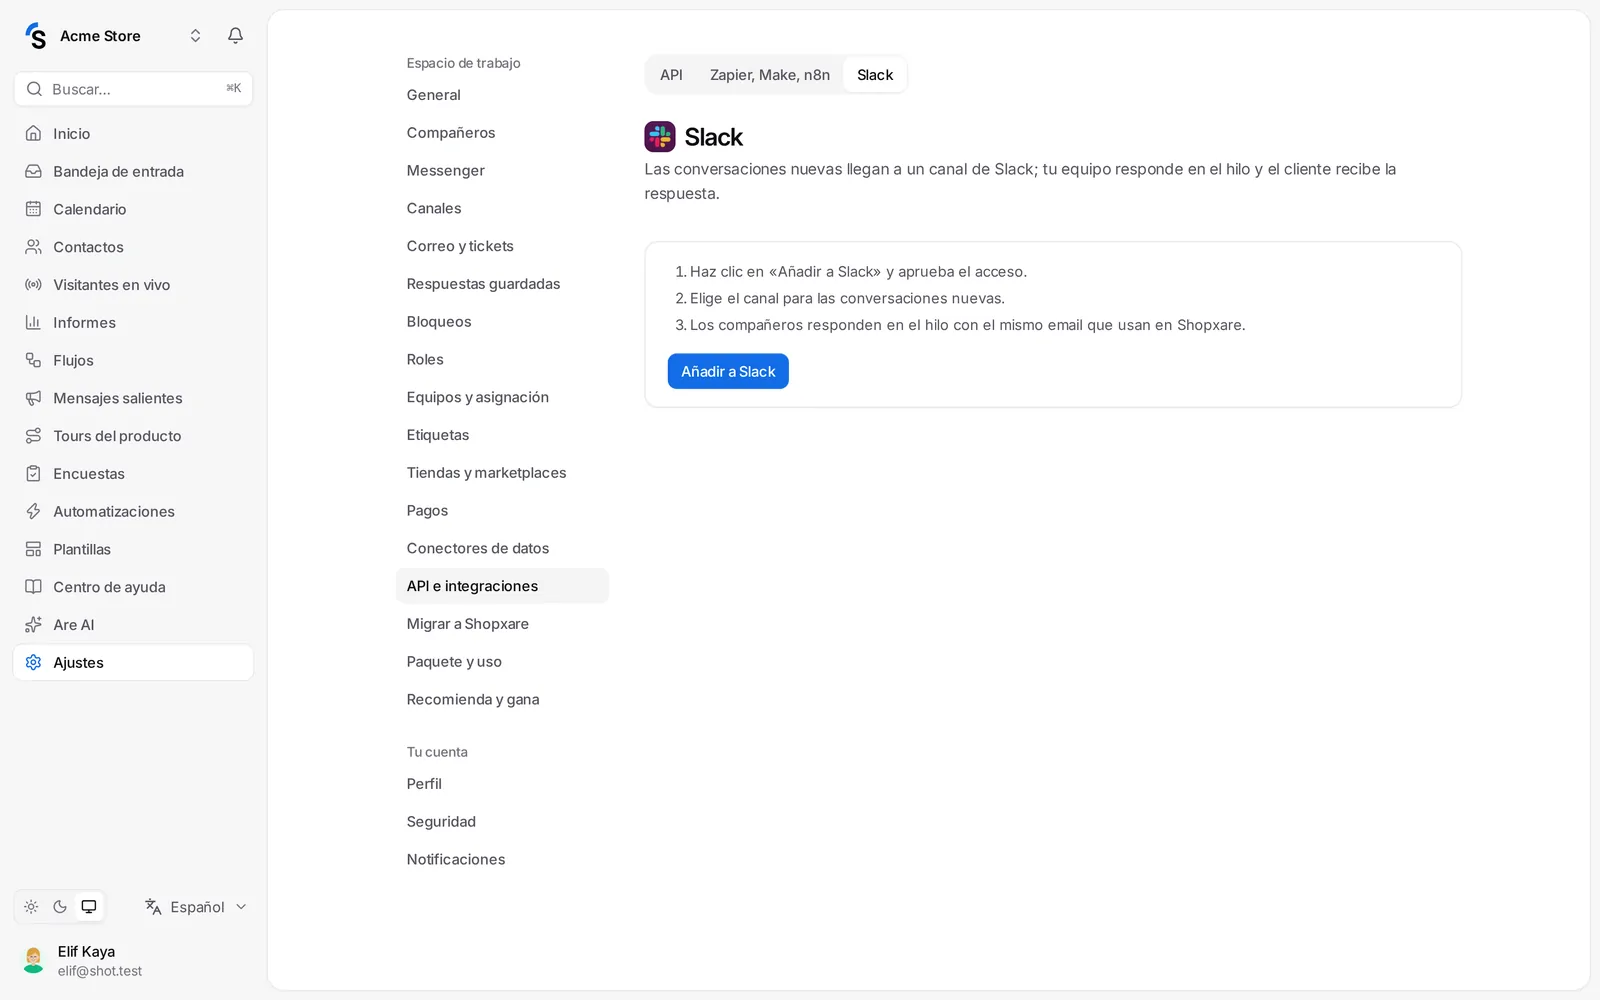This screenshot has height=1000, width=1600.
Task: Select the Slack tab
Action: coord(875,75)
